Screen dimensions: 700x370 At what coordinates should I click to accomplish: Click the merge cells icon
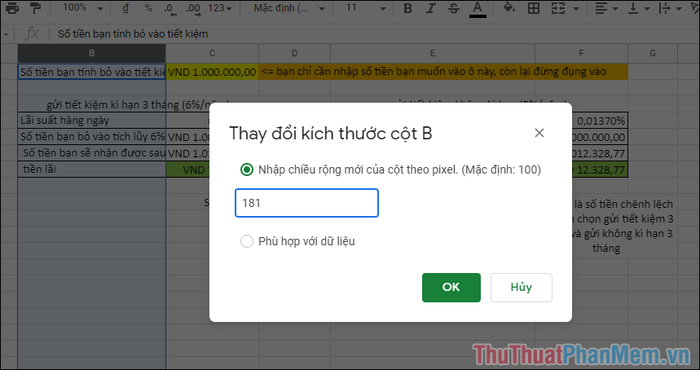[x=558, y=8]
